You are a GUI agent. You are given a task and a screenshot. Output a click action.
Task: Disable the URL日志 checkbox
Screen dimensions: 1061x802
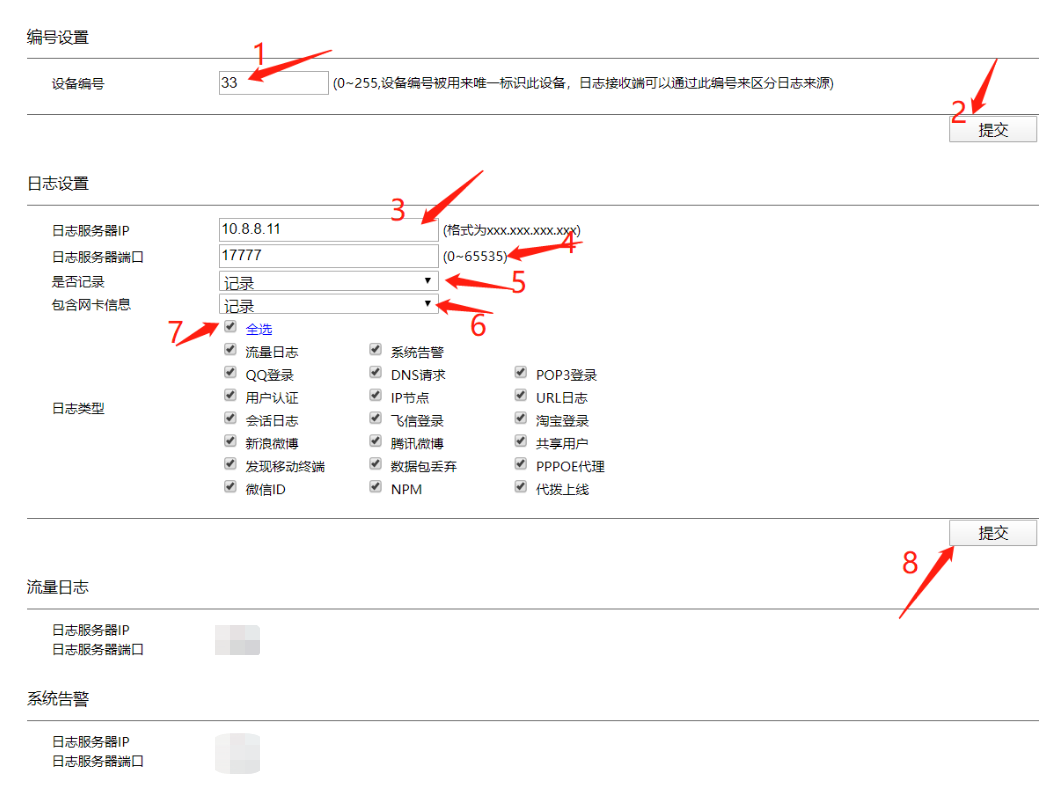pyautogui.click(x=520, y=396)
